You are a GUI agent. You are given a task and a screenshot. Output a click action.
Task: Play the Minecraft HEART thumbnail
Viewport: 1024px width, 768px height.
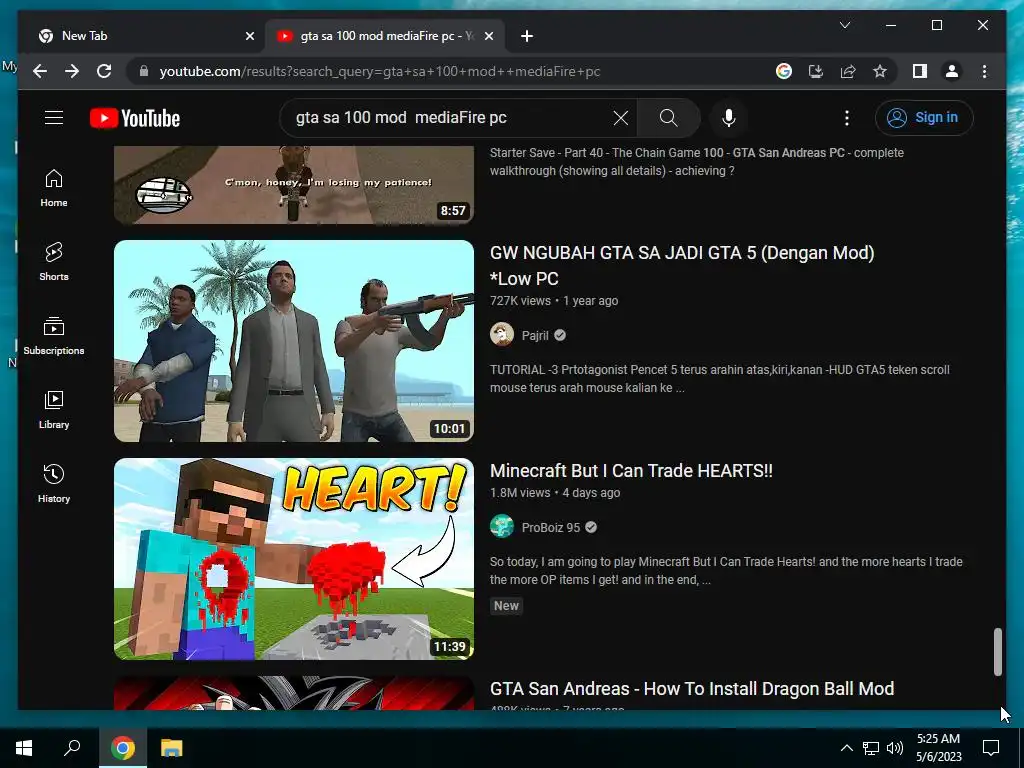point(294,559)
